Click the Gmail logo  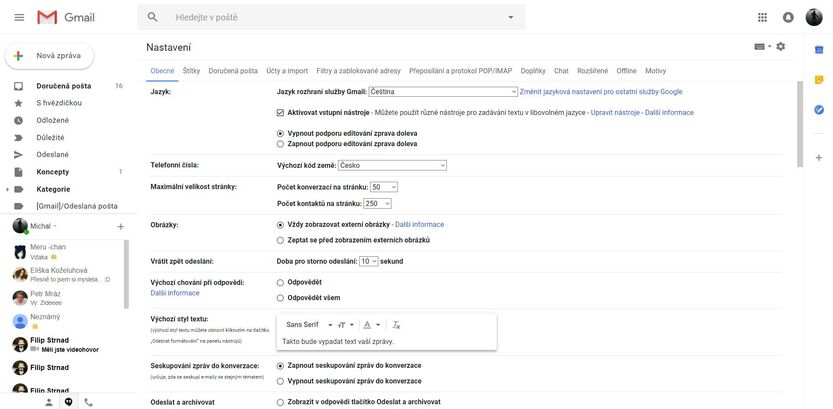pos(66,18)
